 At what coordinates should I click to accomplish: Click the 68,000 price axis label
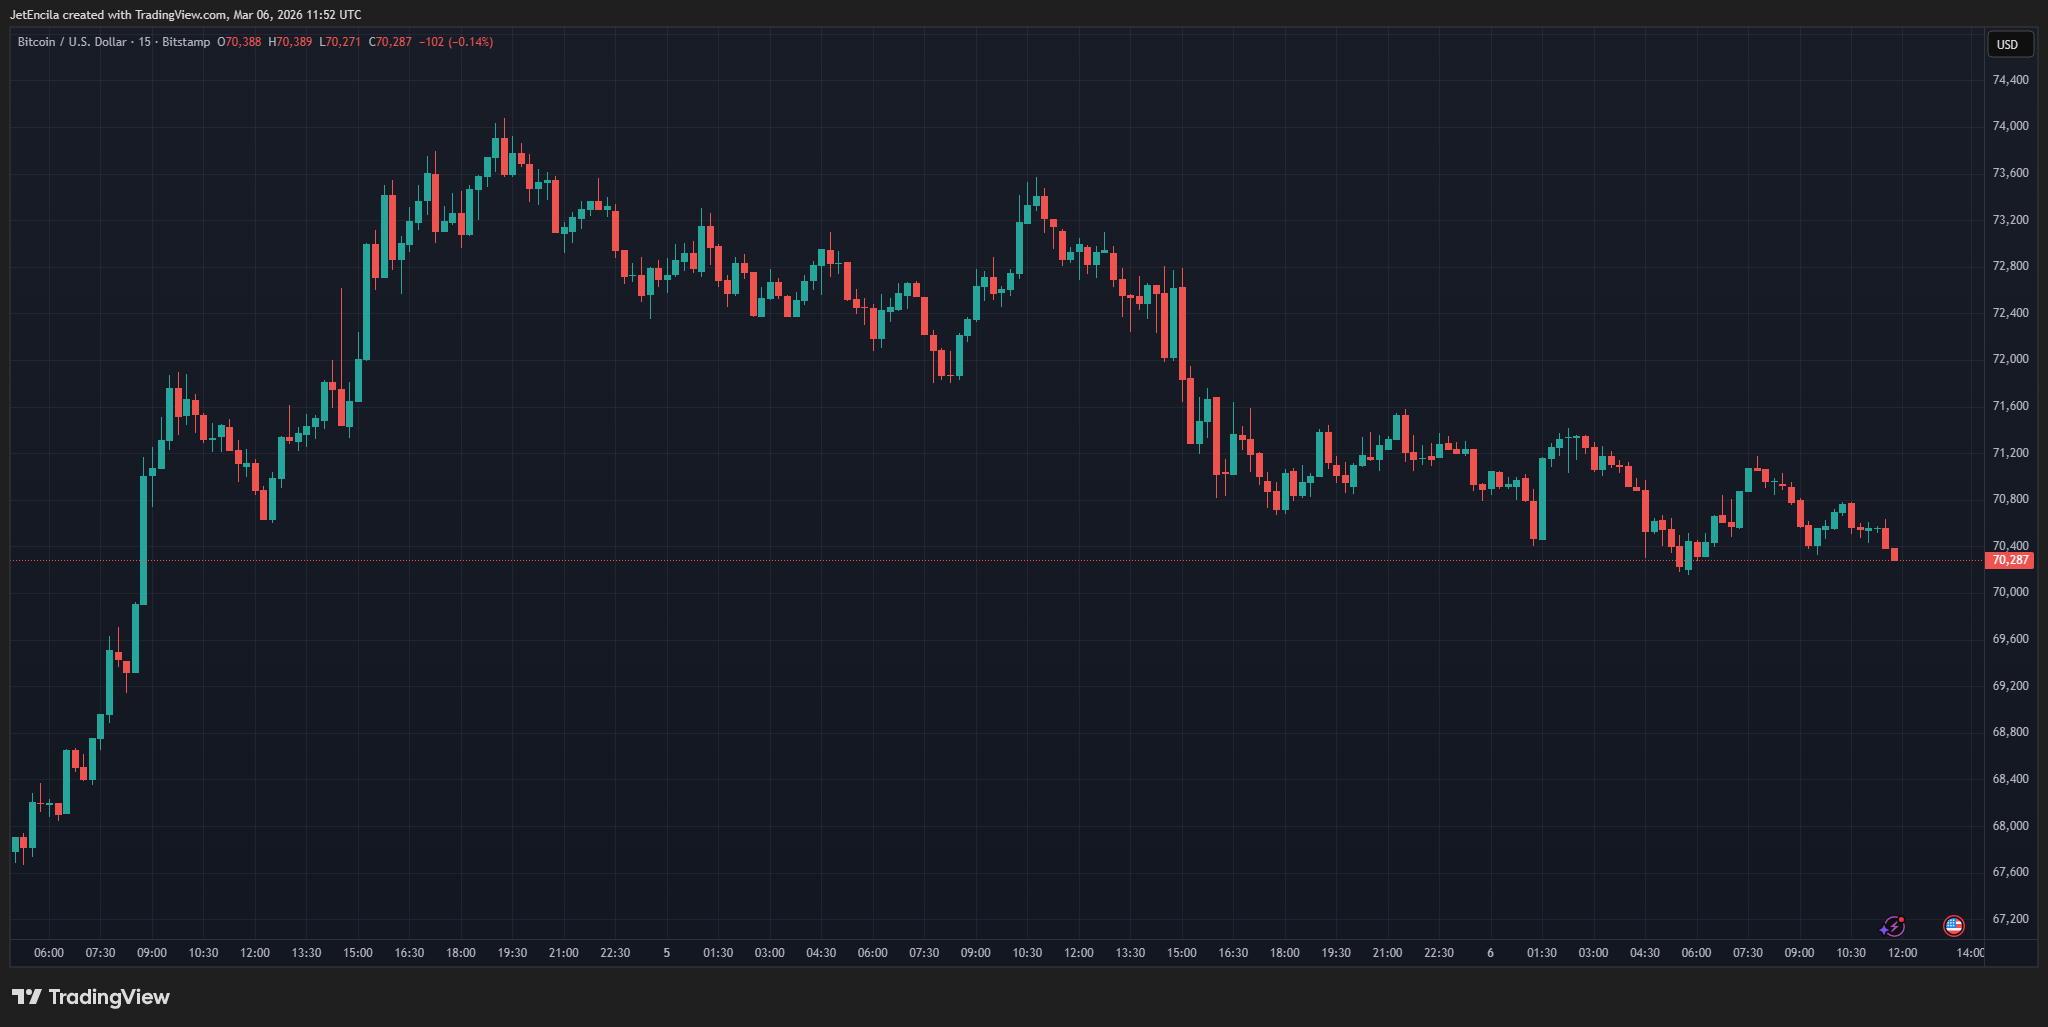[2010, 826]
